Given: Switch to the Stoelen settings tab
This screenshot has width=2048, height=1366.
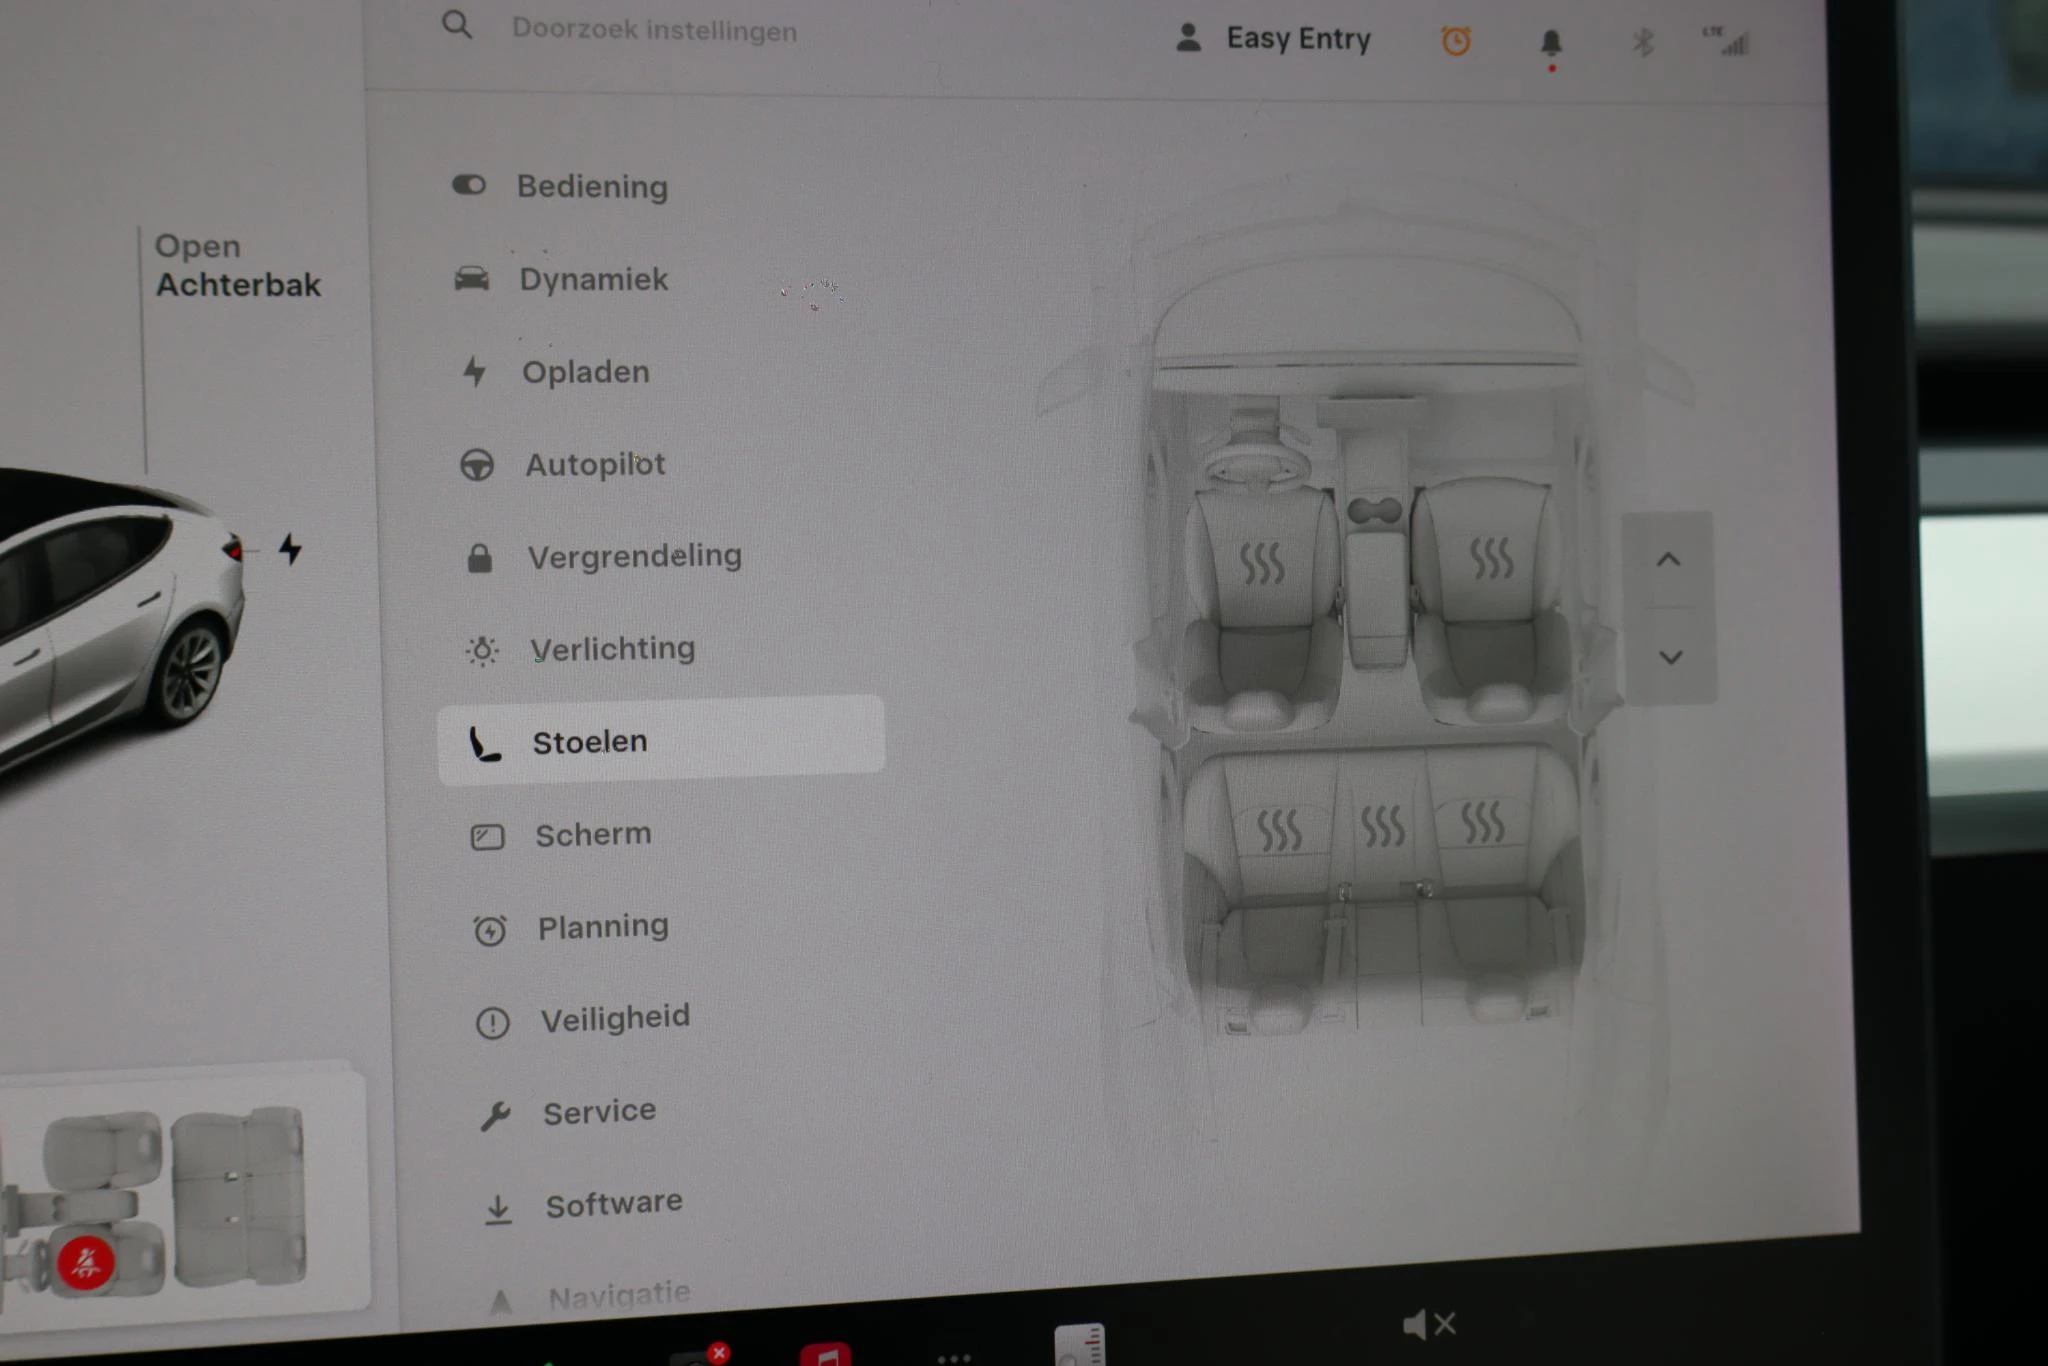Looking at the screenshot, I should (x=591, y=740).
